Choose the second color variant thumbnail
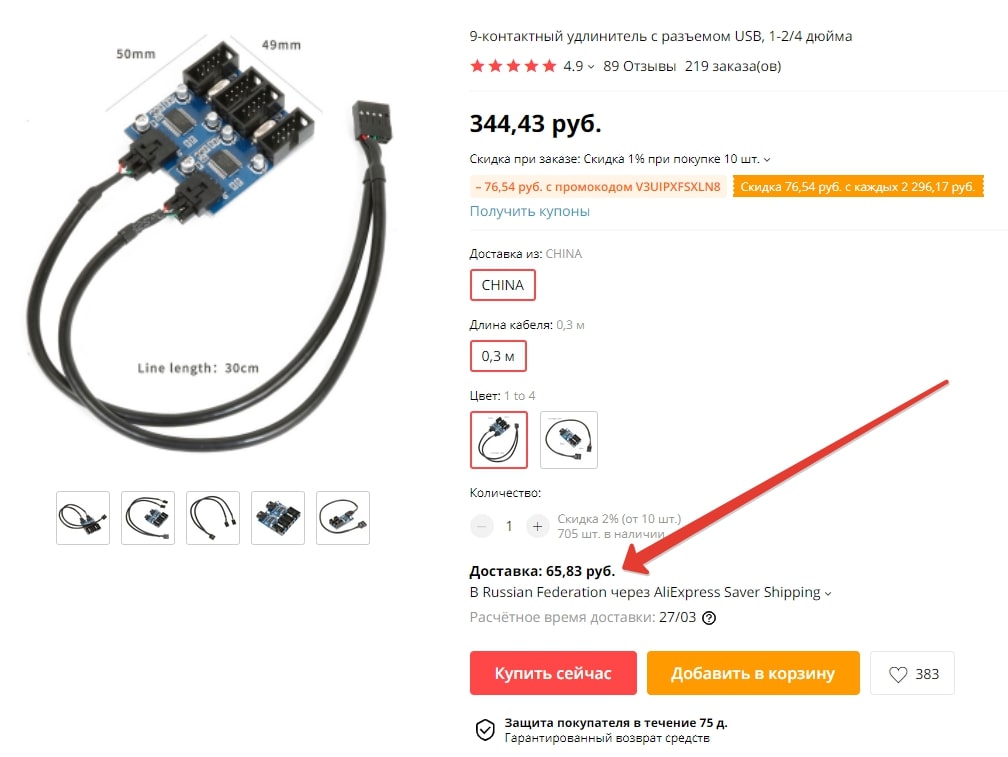The width and height of the screenshot is (1008, 757). 569,440
